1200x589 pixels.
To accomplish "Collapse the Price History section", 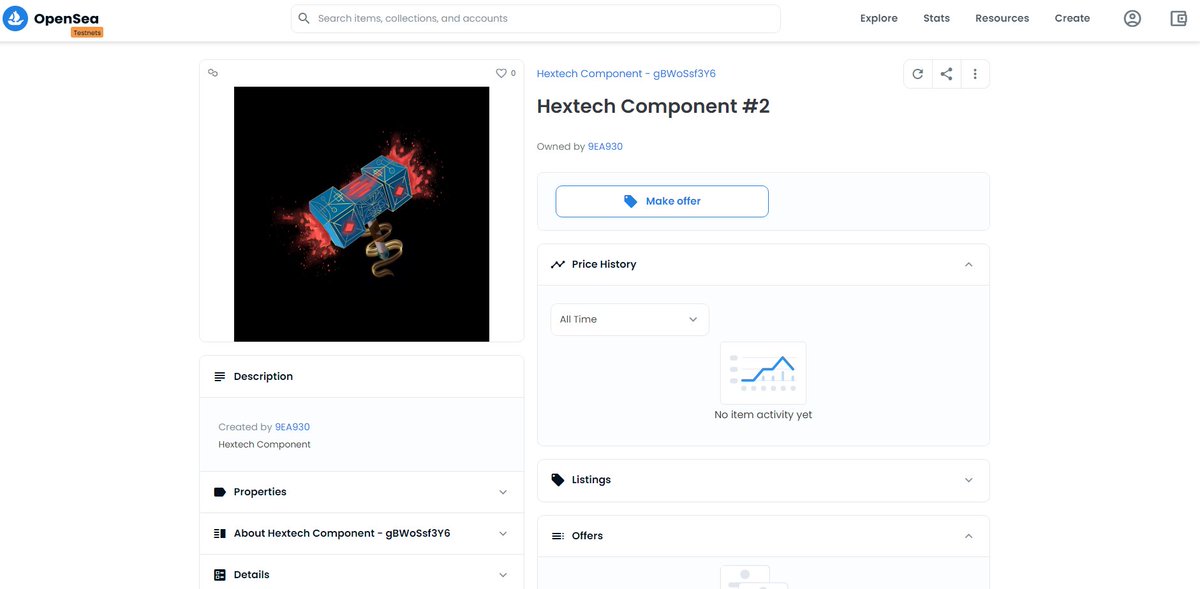I will coord(968,264).
